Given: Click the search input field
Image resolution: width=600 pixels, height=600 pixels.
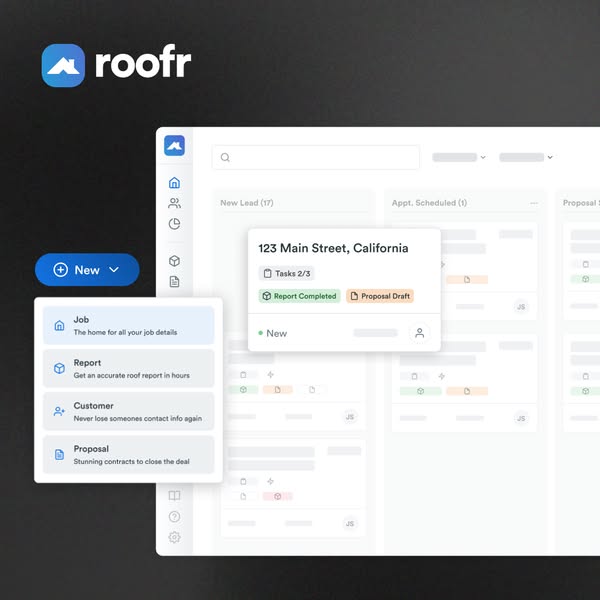Looking at the screenshot, I should [316, 157].
